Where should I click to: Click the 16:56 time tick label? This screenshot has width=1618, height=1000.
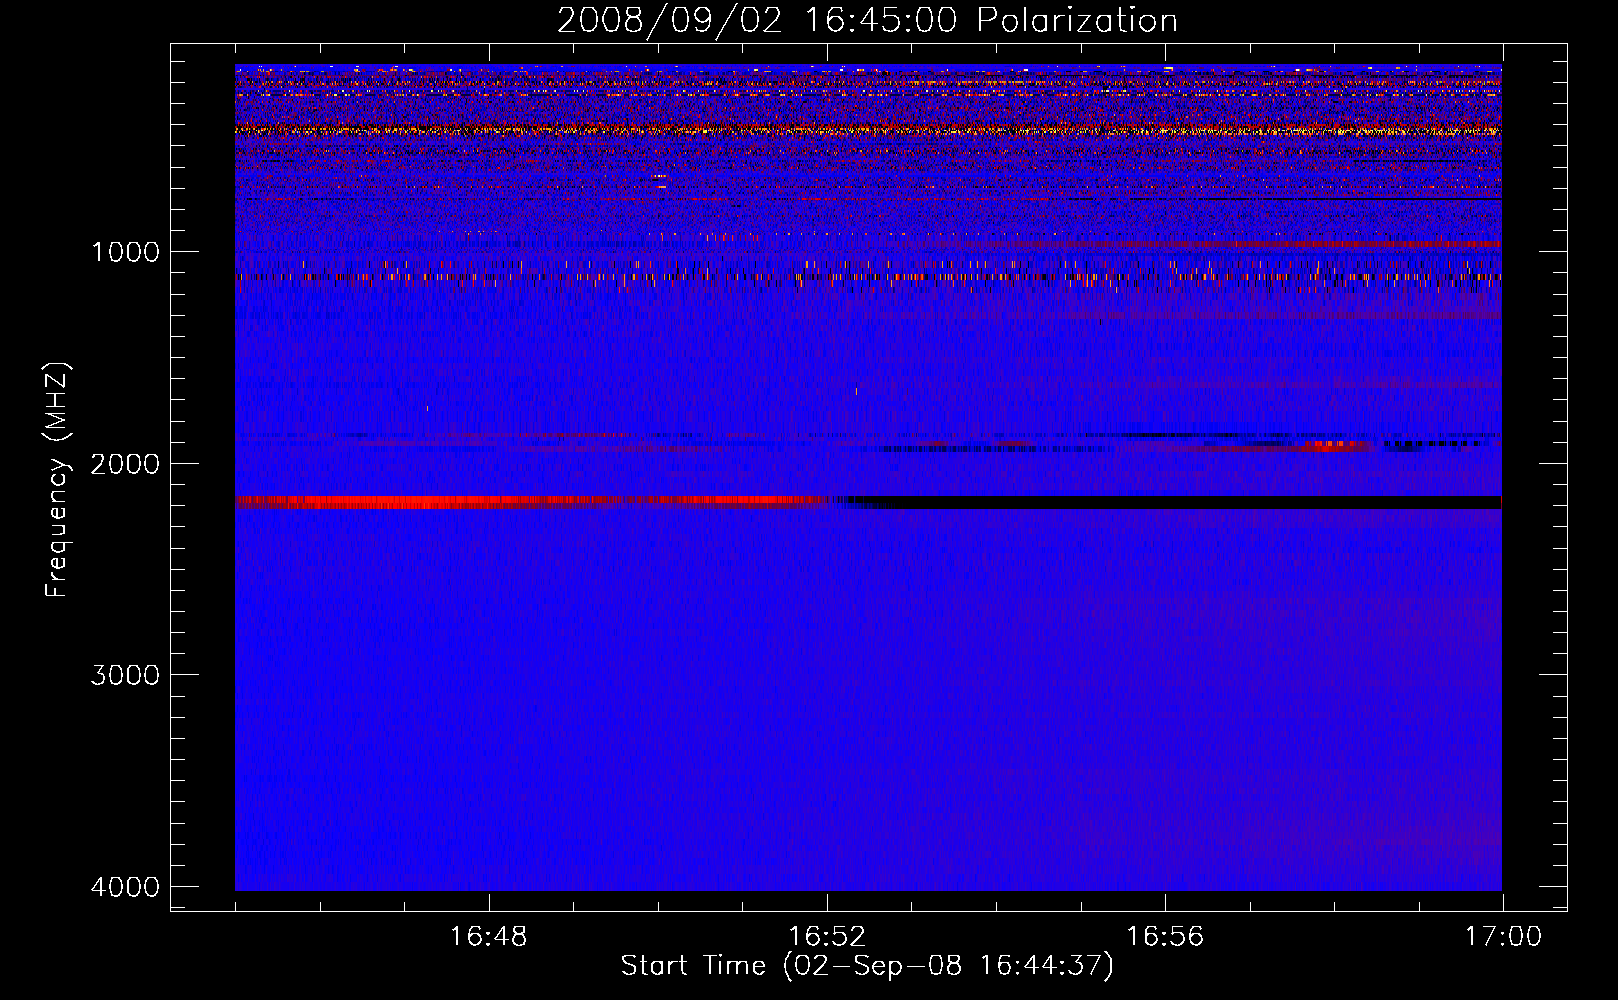[x=1165, y=937]
